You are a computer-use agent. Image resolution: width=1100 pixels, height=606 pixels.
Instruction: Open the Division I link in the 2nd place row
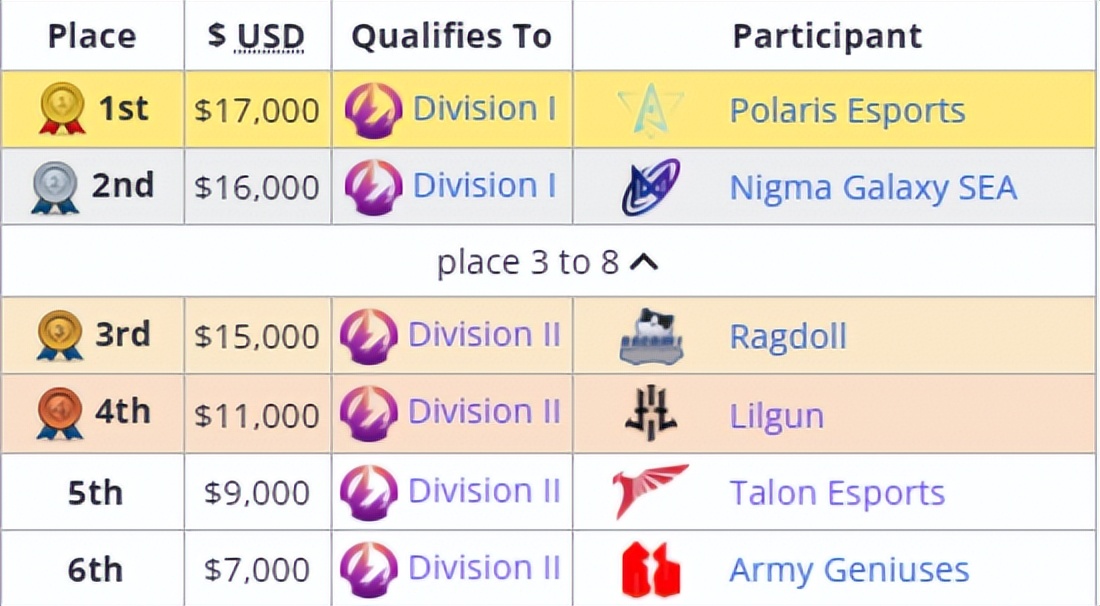pos(484,186)
